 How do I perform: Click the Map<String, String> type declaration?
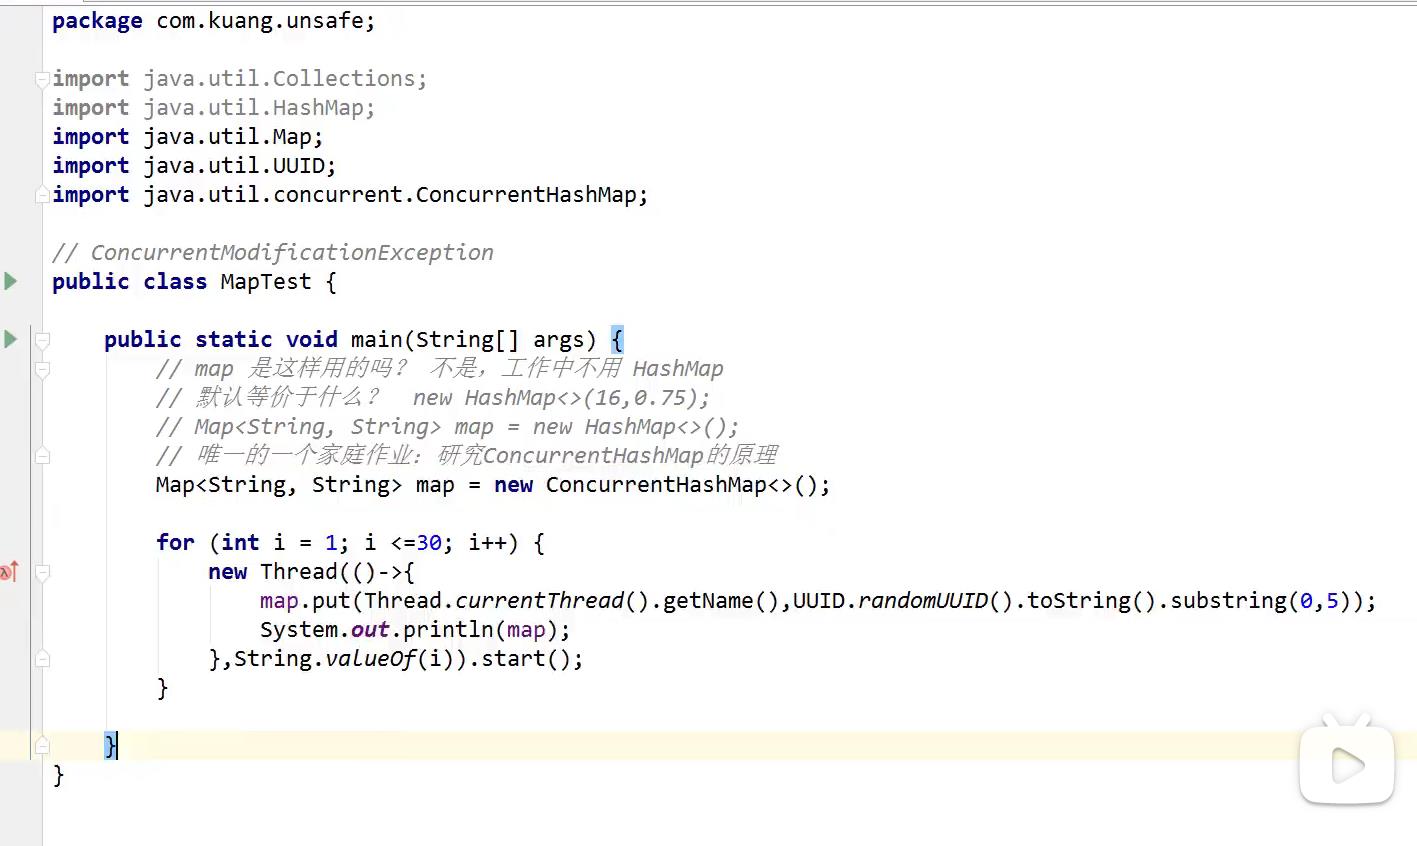coord(279,485)
